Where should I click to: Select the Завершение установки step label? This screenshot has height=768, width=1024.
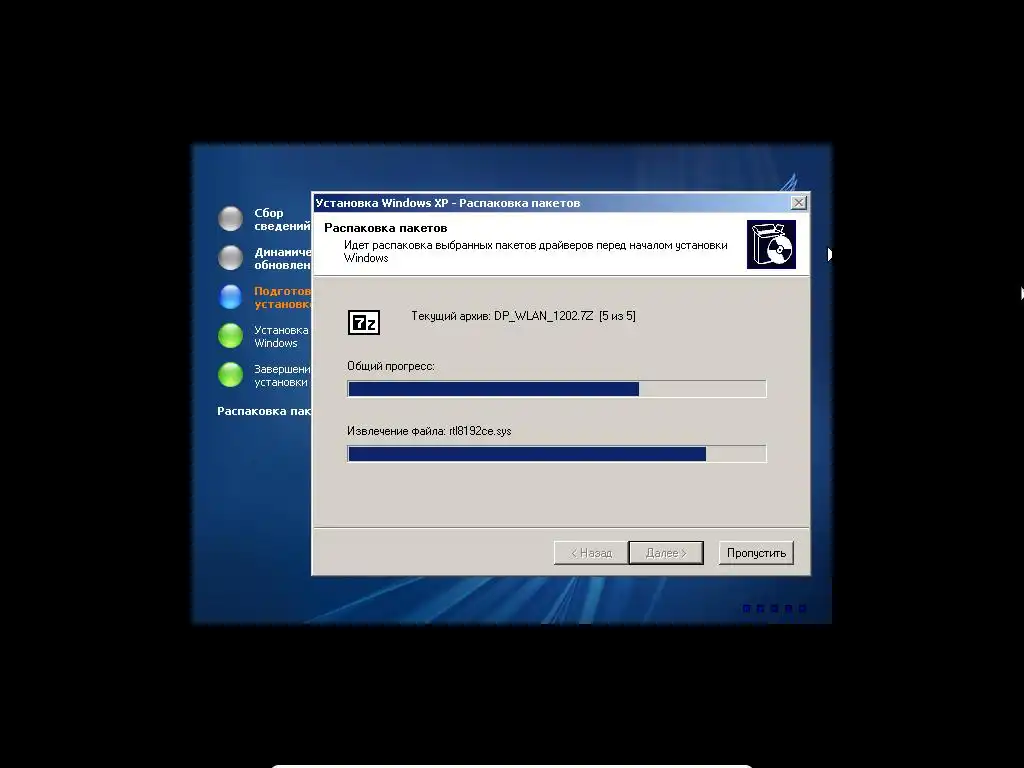(282, 376)
